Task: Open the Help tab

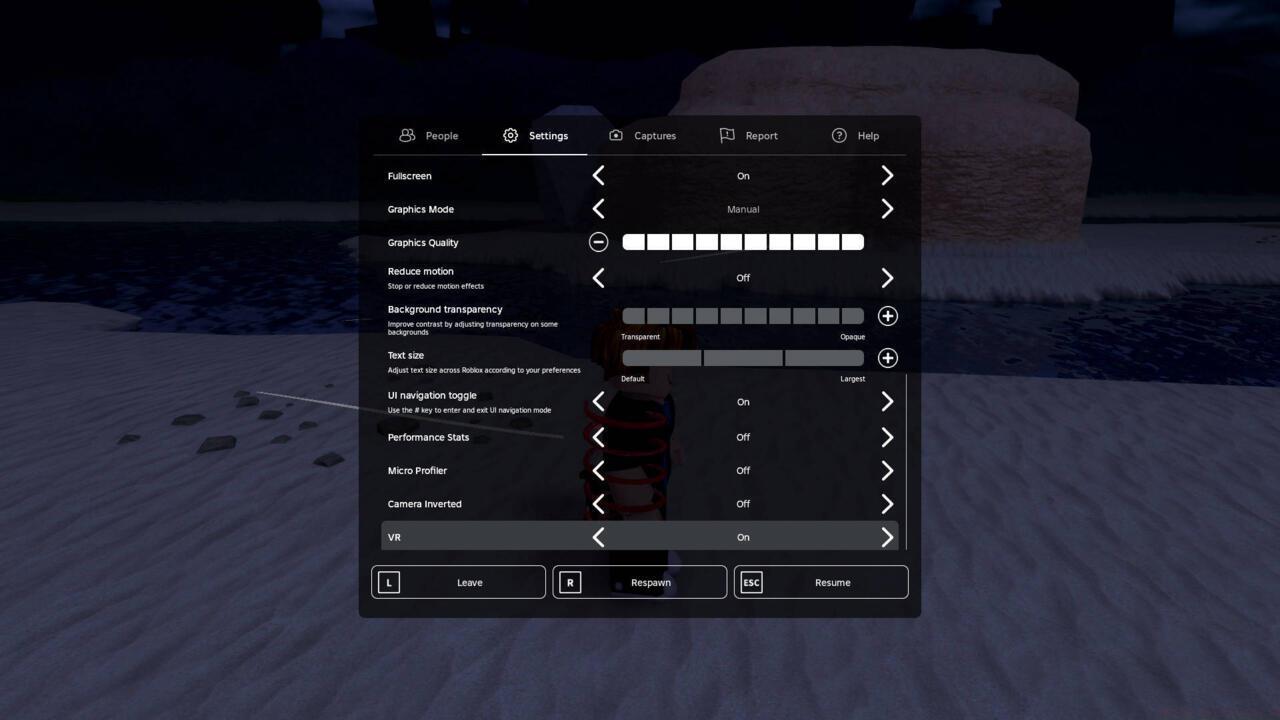Action: tap(855, 135)
